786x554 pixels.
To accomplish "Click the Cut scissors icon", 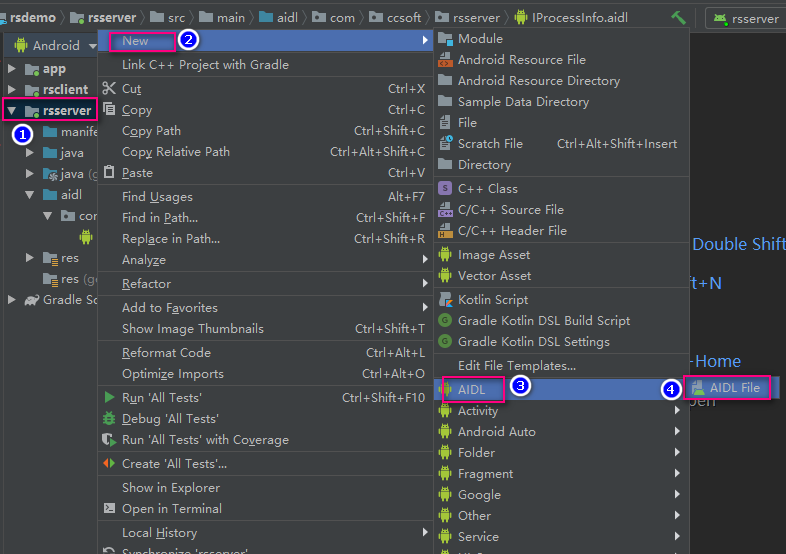I will 109,88.
